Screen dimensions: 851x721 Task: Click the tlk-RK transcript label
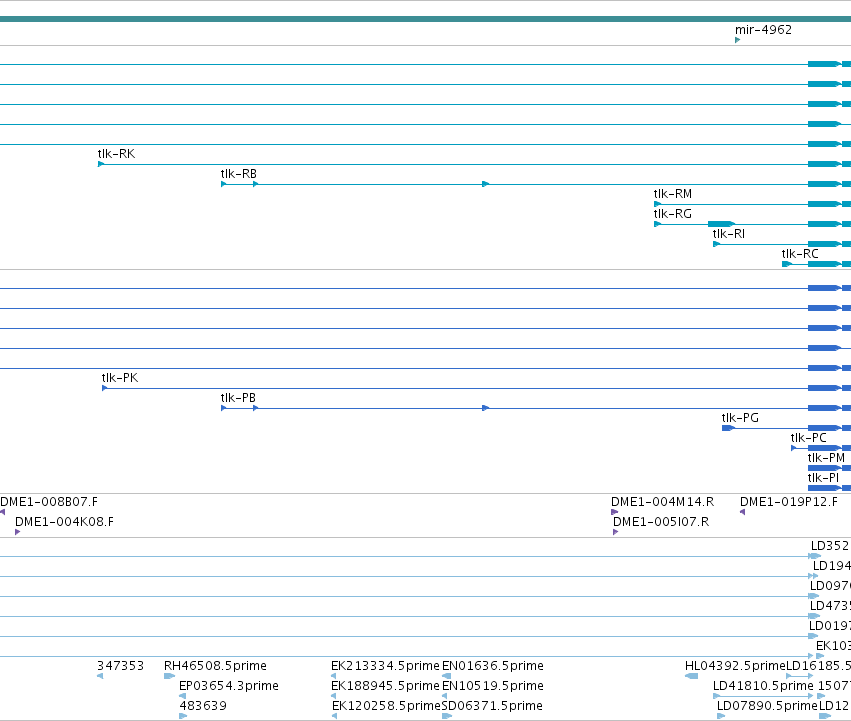(116, 154)
